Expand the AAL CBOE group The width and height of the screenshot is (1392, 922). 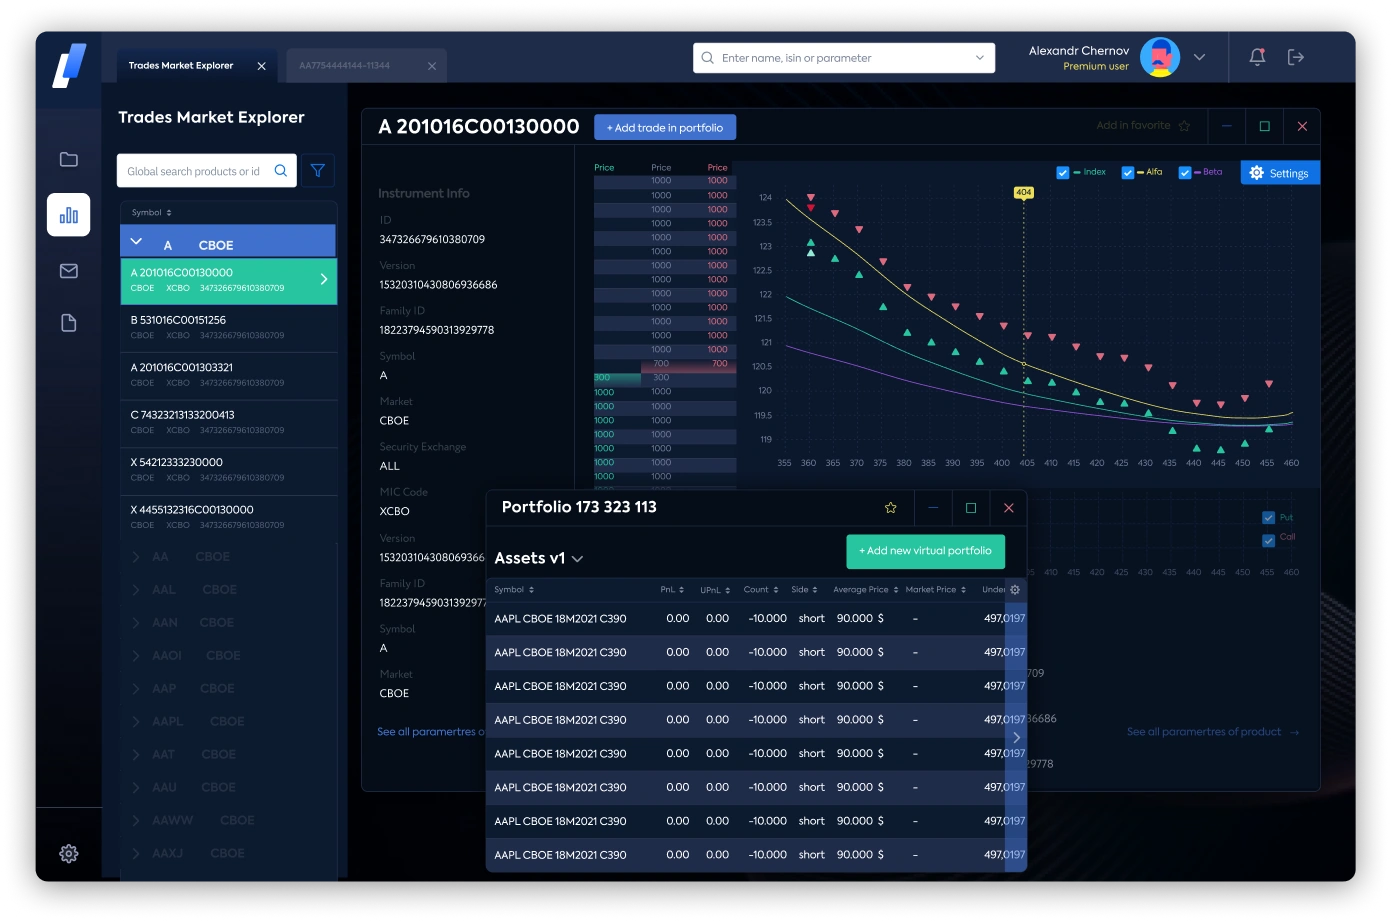tap(137, 590)
